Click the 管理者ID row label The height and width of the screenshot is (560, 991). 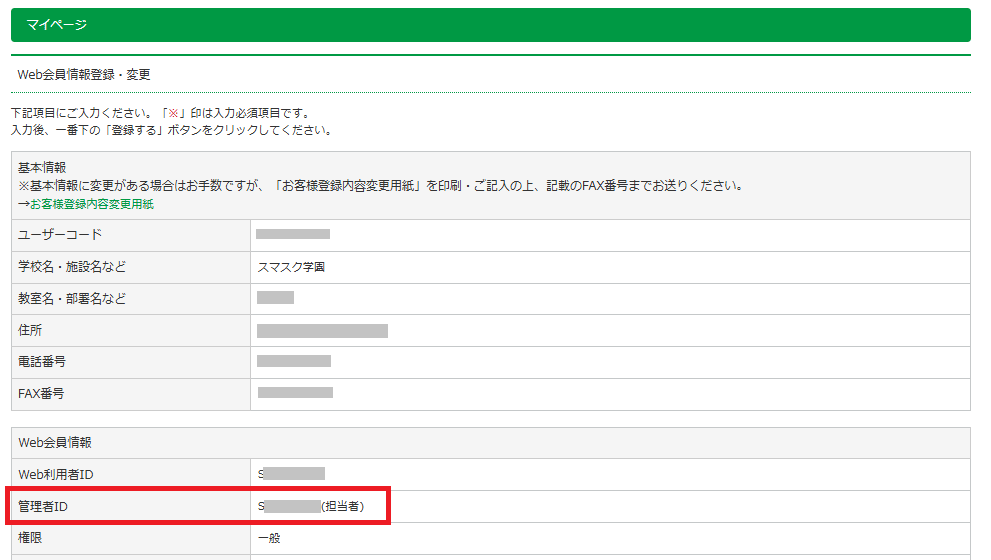43,507
